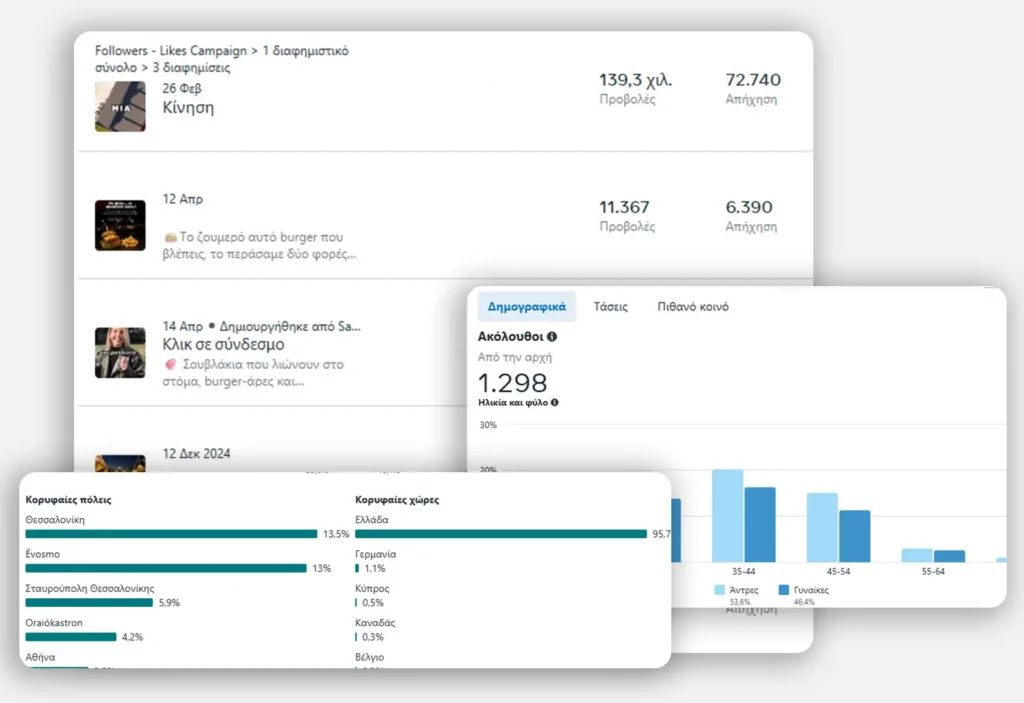Click the info icon next to Ακόλουθοι

point(553,337)
